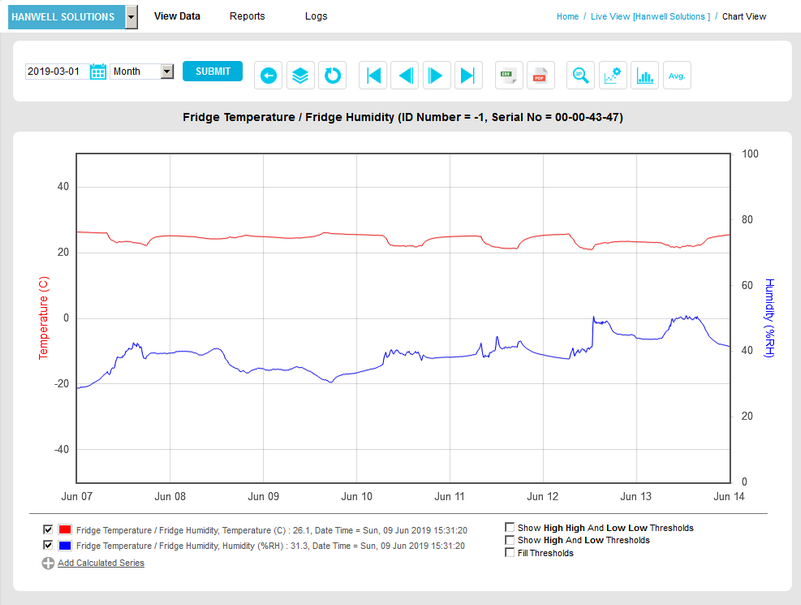Click the stacked layers toolbar icon
The height and width of the screenshot is (605, 801).
point(300,75)
